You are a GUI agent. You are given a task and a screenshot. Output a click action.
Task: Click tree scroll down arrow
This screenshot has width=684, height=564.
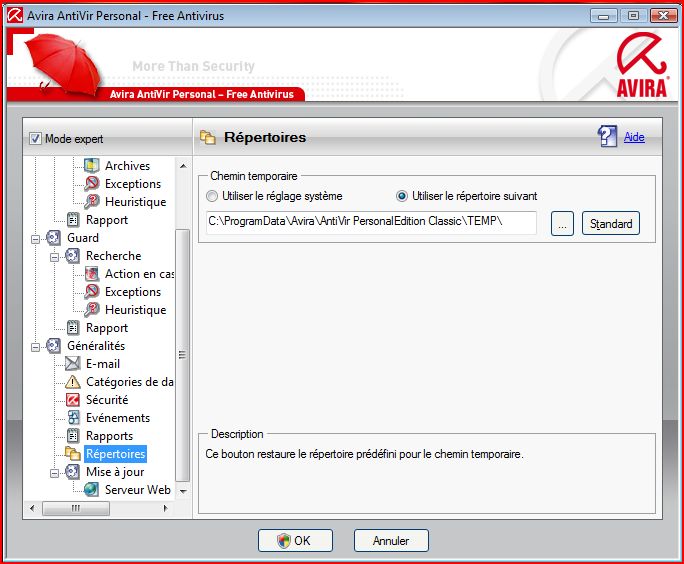[183, 491]
